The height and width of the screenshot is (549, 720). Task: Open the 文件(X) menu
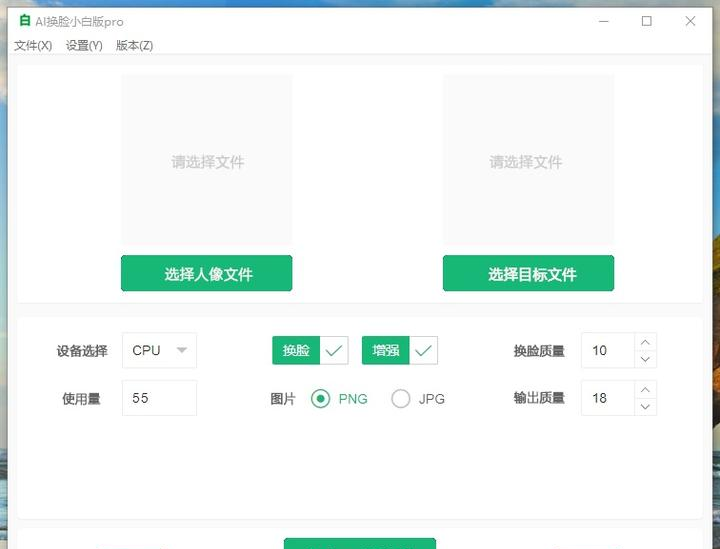33,45
